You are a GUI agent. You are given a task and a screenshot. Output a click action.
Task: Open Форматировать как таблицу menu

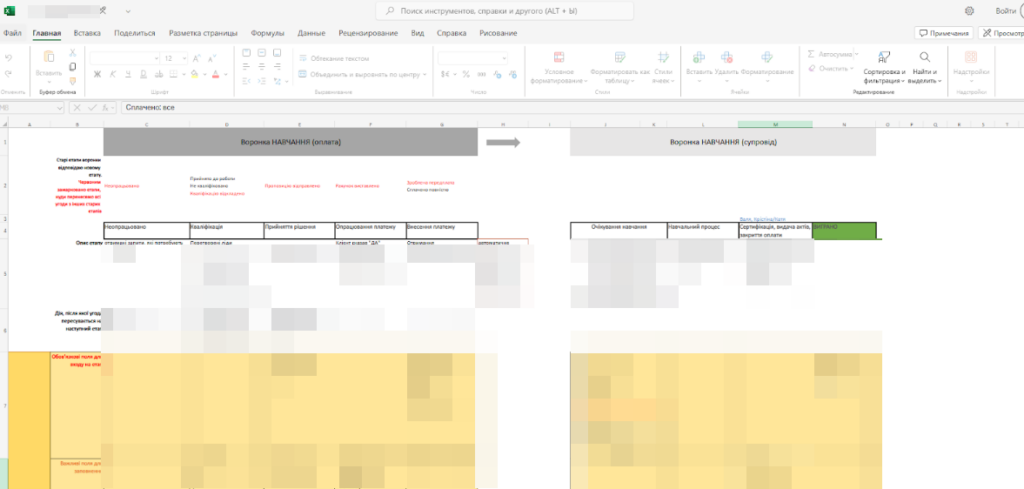click(x=620, y=68)
